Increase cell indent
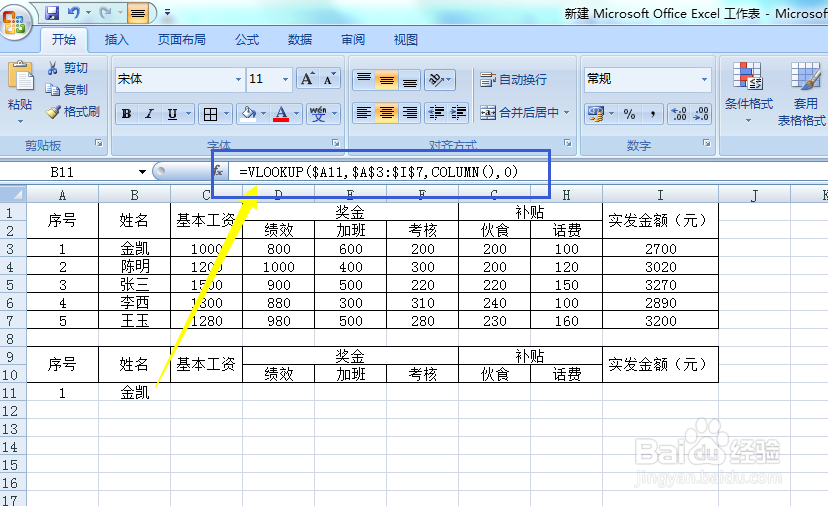The width and height of the screenshot is (828, 506). click(x=458, y=113)
